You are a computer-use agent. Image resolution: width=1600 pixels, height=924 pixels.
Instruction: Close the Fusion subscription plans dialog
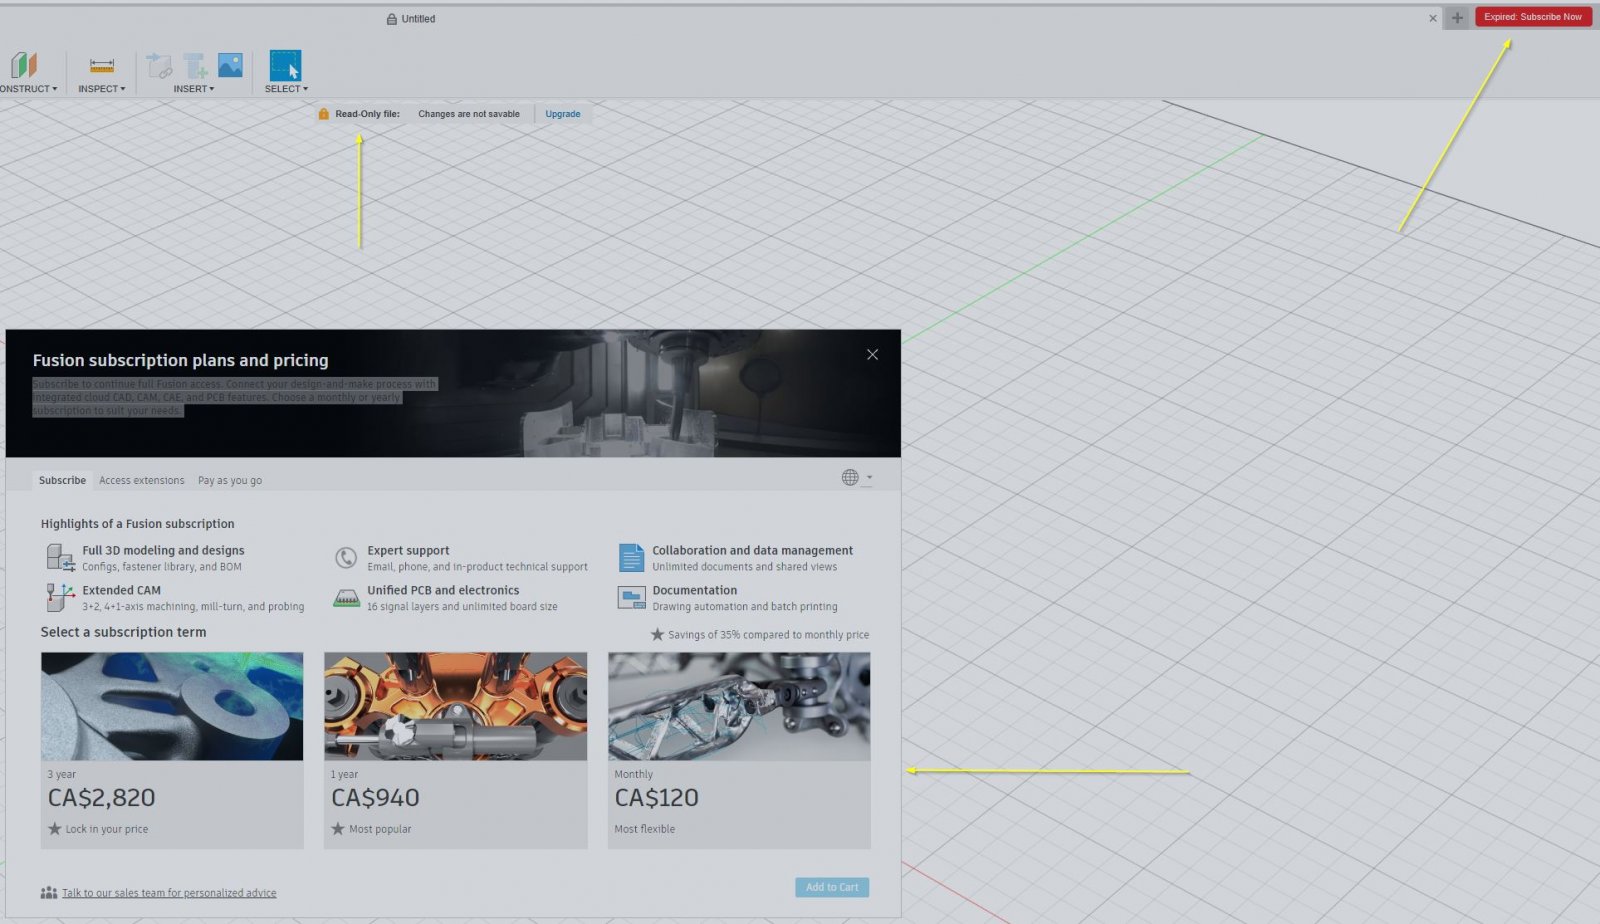(x=872, y=355)
